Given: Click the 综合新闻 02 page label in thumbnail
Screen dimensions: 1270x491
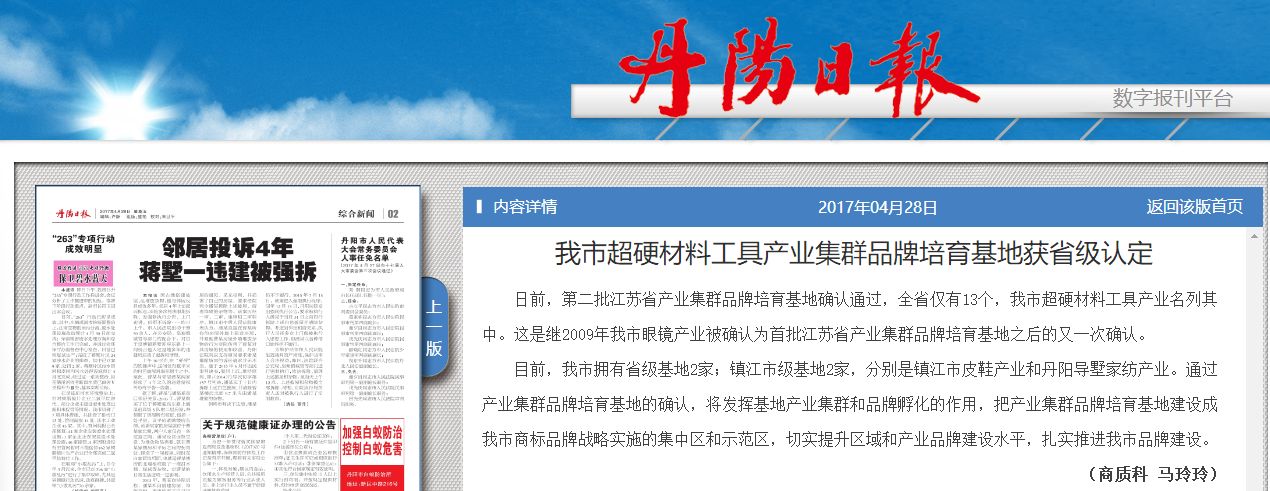Looking at the screenshot, I should [x=368, y=213].
